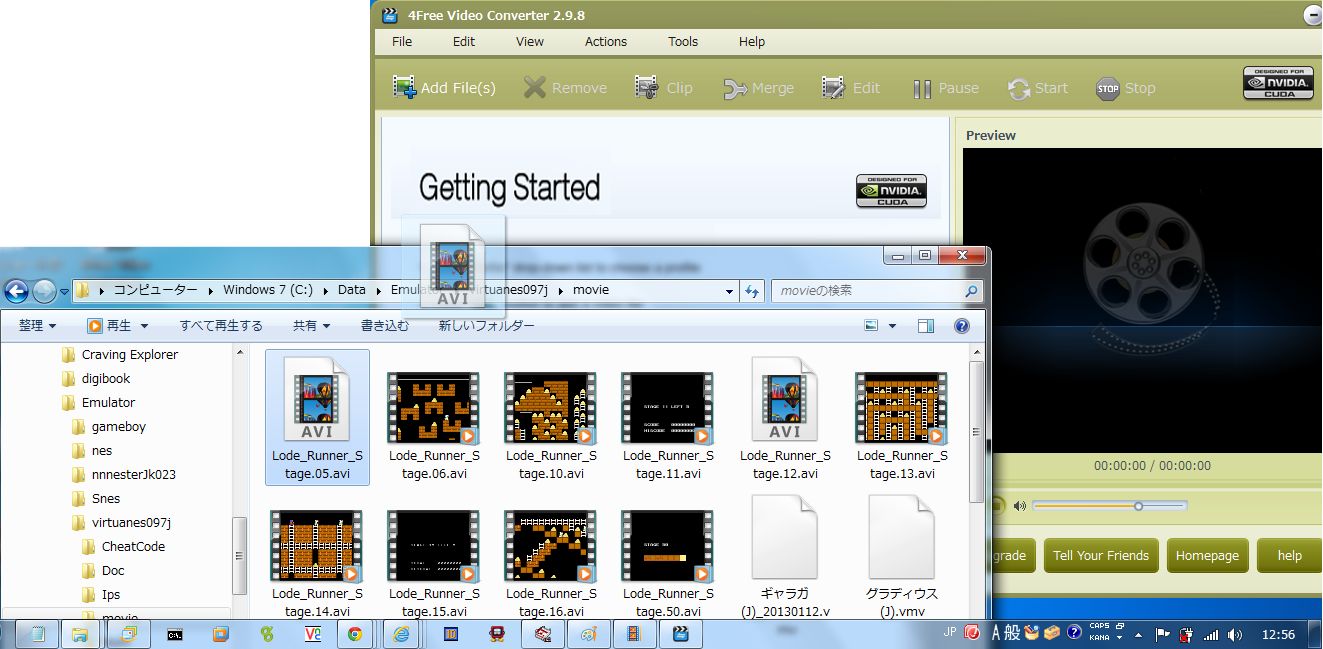The image size is (1323, 649).
Task: Click 新しいフォルダー to create a folder
Action: click(486, 326)
